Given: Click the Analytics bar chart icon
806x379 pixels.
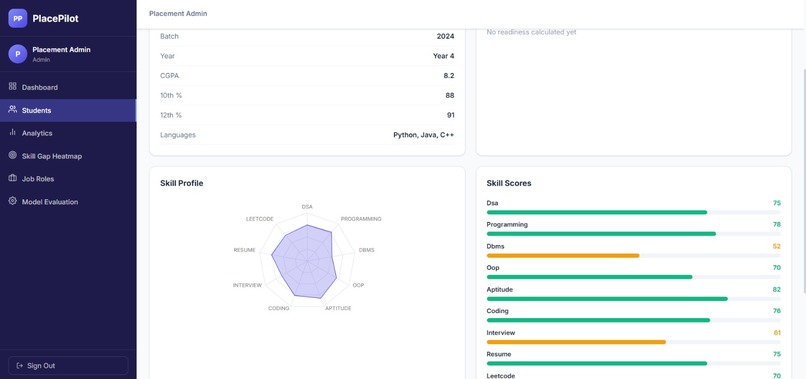Looking at the screenshot, I should (13, 132).
